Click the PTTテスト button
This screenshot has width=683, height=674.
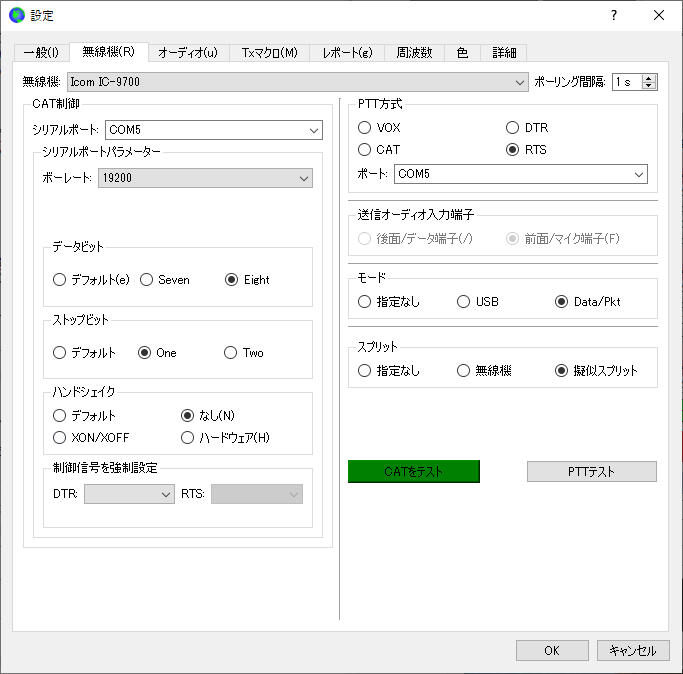(592, 471)
